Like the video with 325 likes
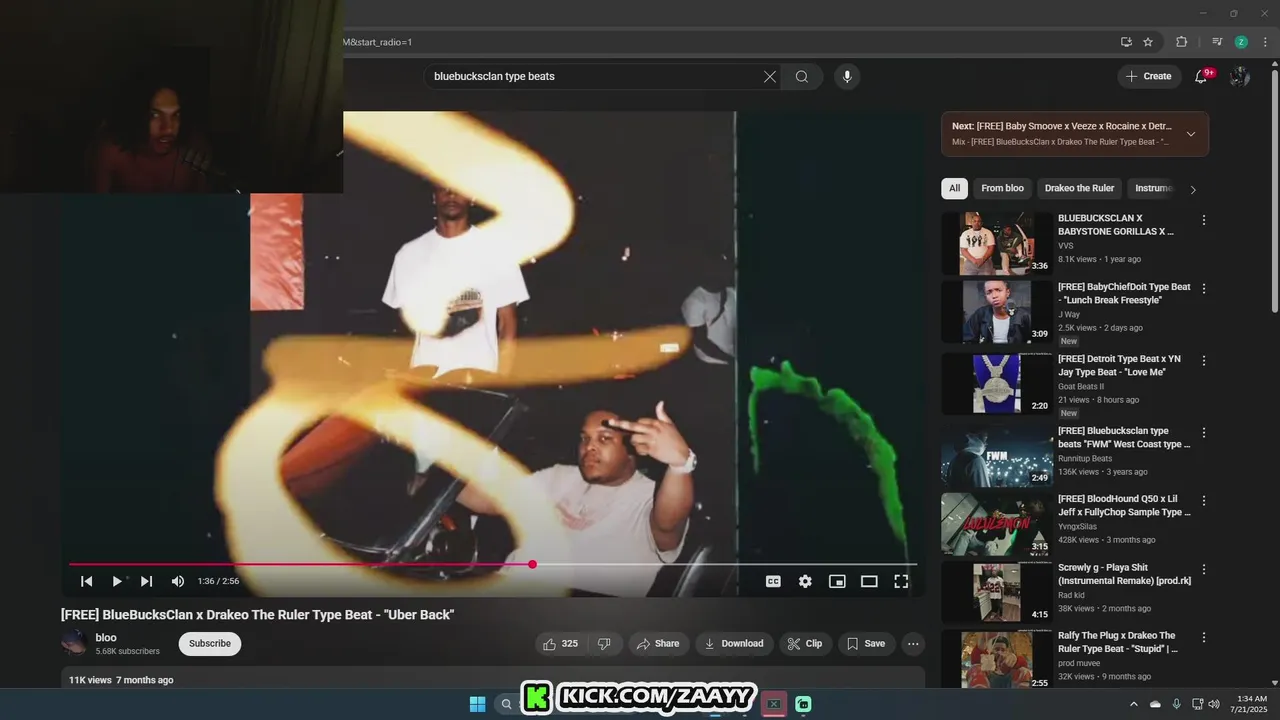 [x=562, y=644]
